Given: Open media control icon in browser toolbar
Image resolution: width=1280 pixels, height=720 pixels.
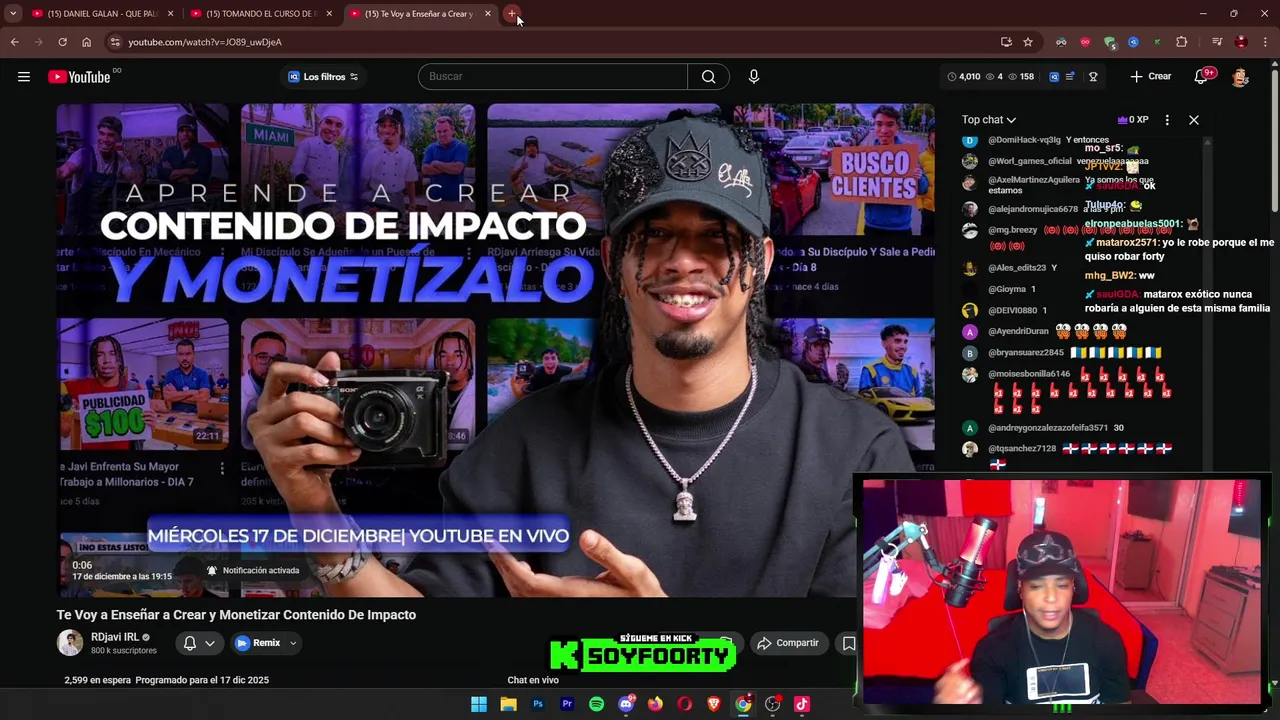Looking at the screenshot, I should pyautogui.click(x=1217, y=42).
